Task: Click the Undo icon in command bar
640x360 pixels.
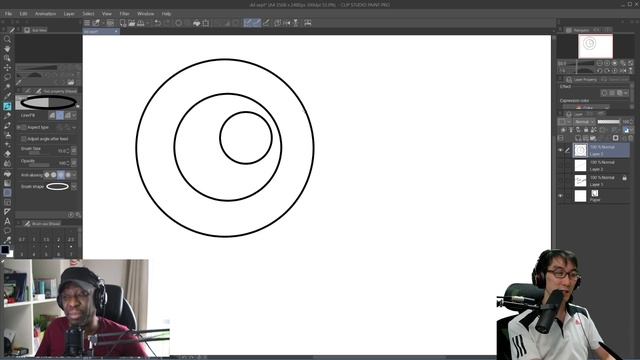Action: [158, 23]
